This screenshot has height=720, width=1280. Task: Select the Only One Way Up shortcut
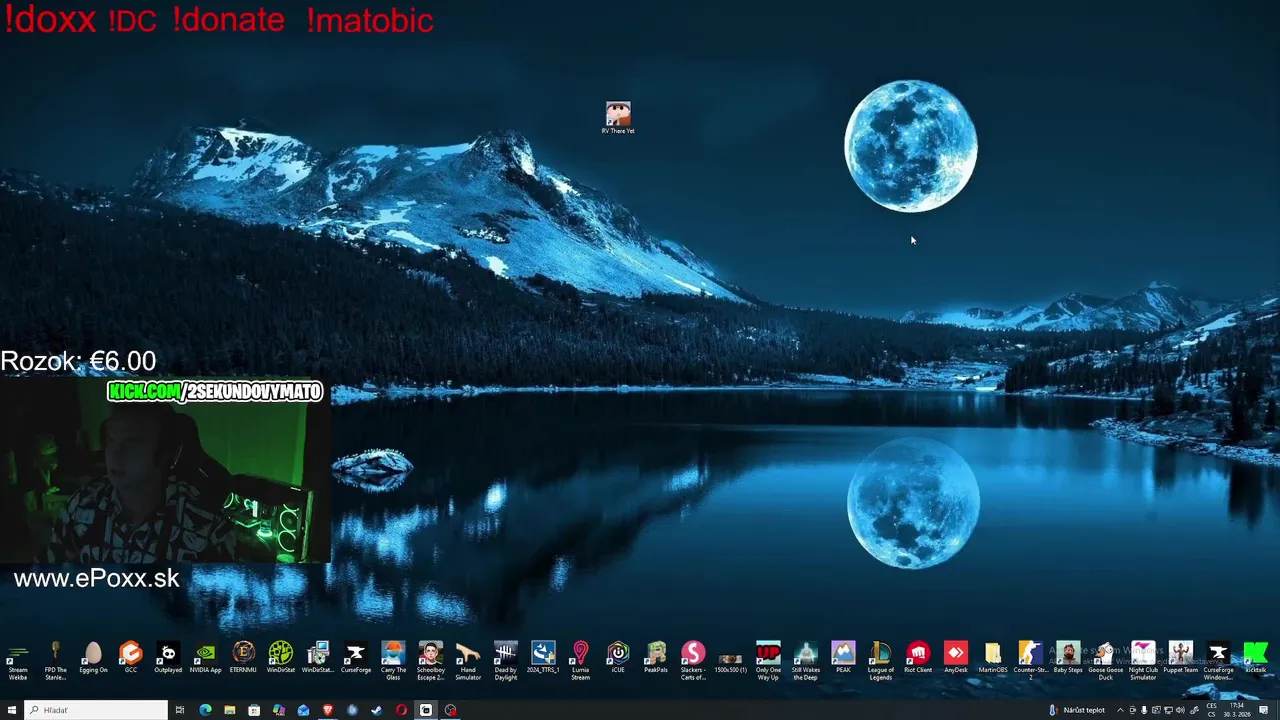[768, 661]
